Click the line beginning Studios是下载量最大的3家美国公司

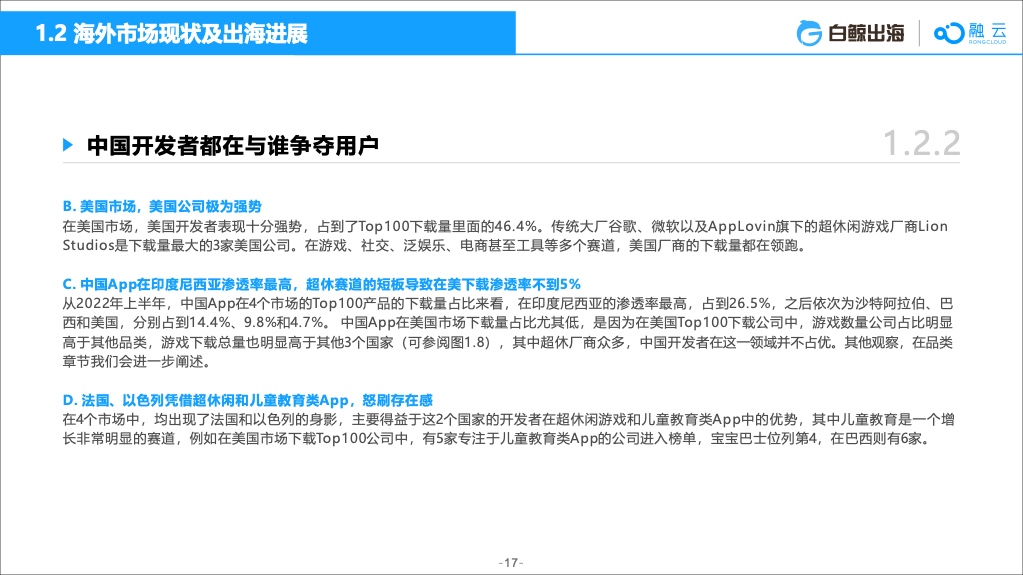(436, 246)
